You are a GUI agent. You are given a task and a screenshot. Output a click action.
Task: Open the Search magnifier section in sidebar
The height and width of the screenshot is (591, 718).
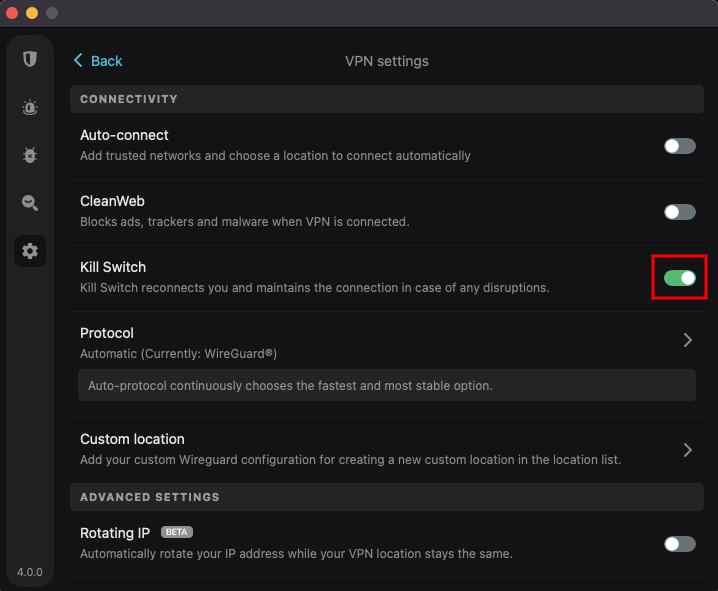(30, 203)
